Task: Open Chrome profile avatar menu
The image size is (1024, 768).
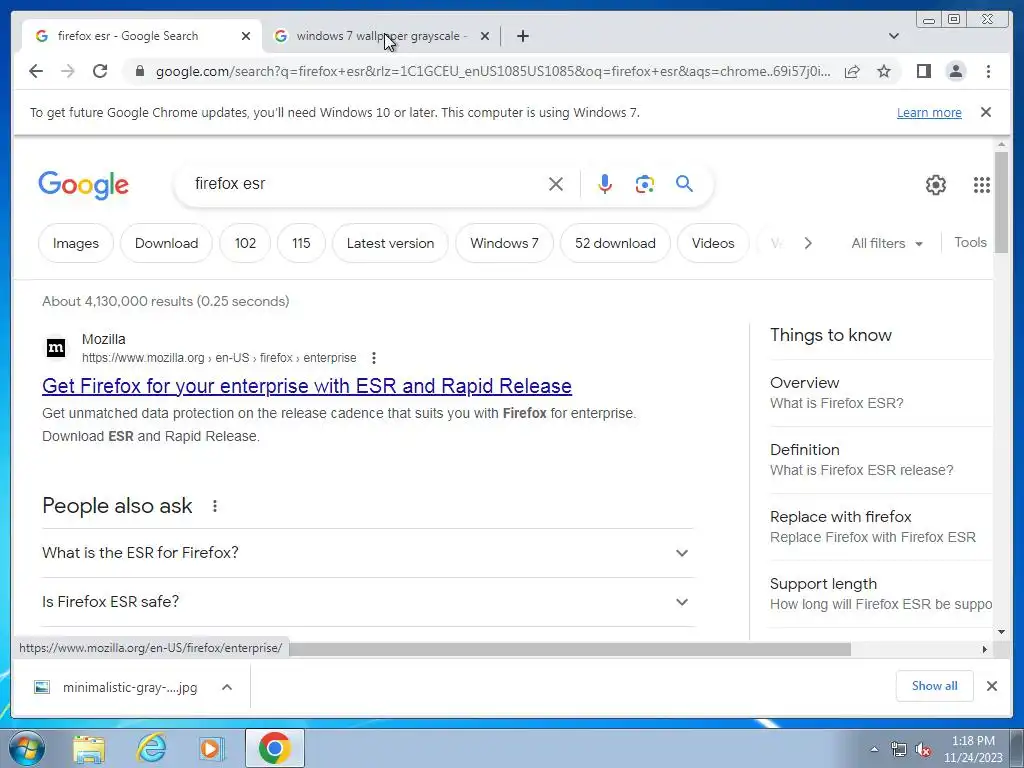Action: [x=955, y=71]
